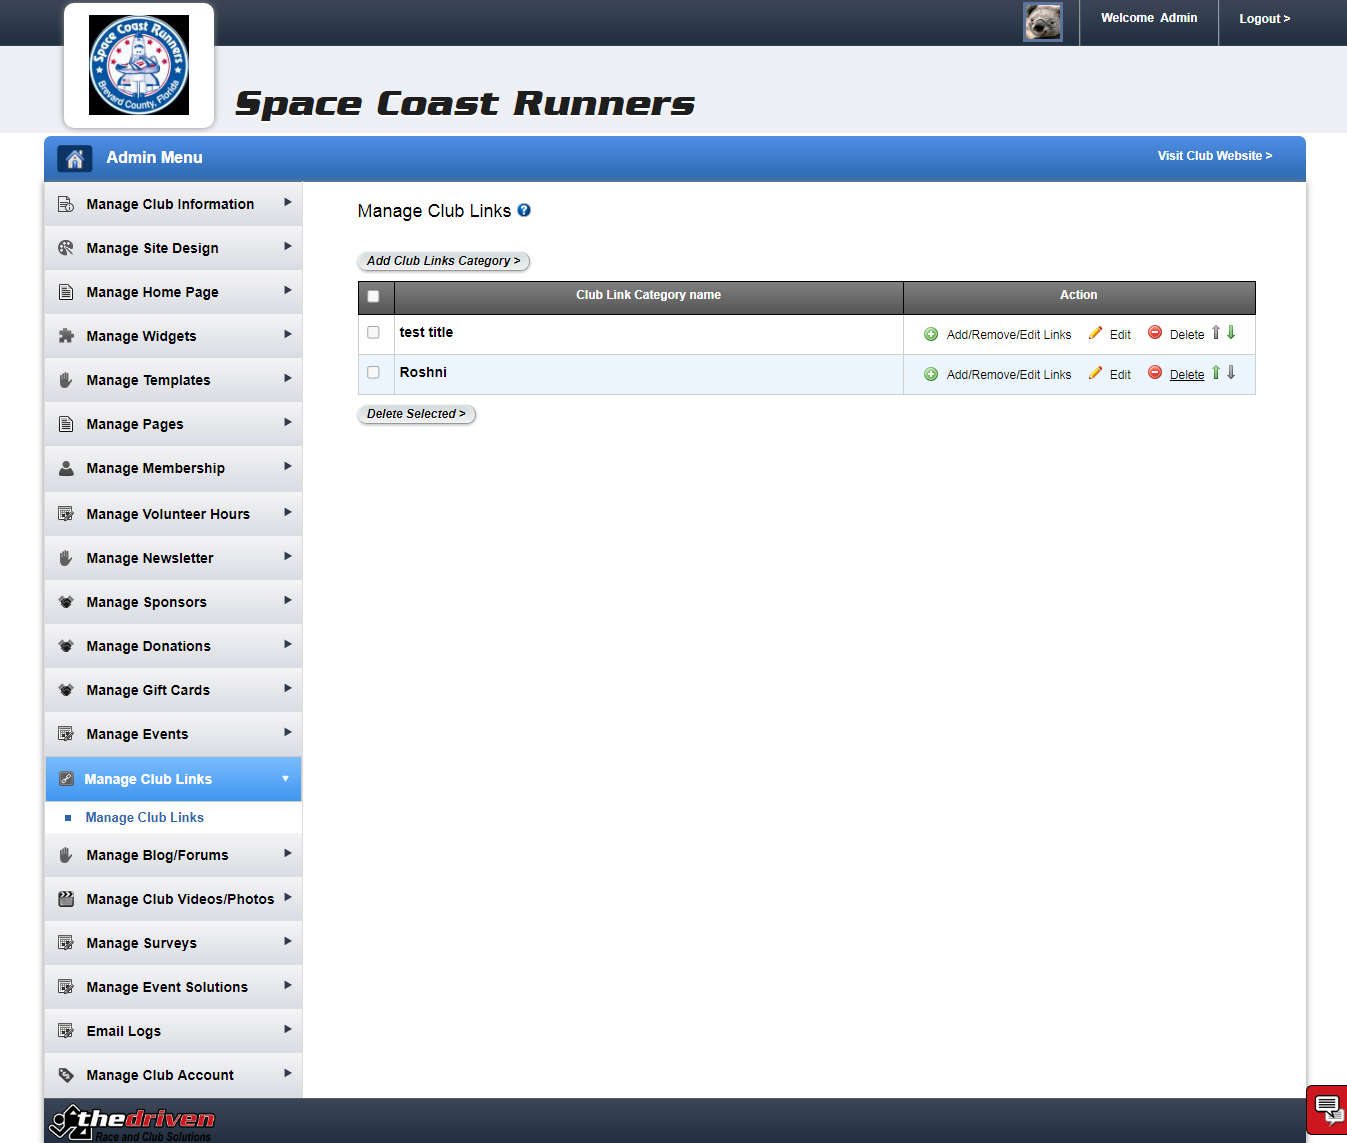Check the select-all checkbox in table header

(x=374, y=296)
